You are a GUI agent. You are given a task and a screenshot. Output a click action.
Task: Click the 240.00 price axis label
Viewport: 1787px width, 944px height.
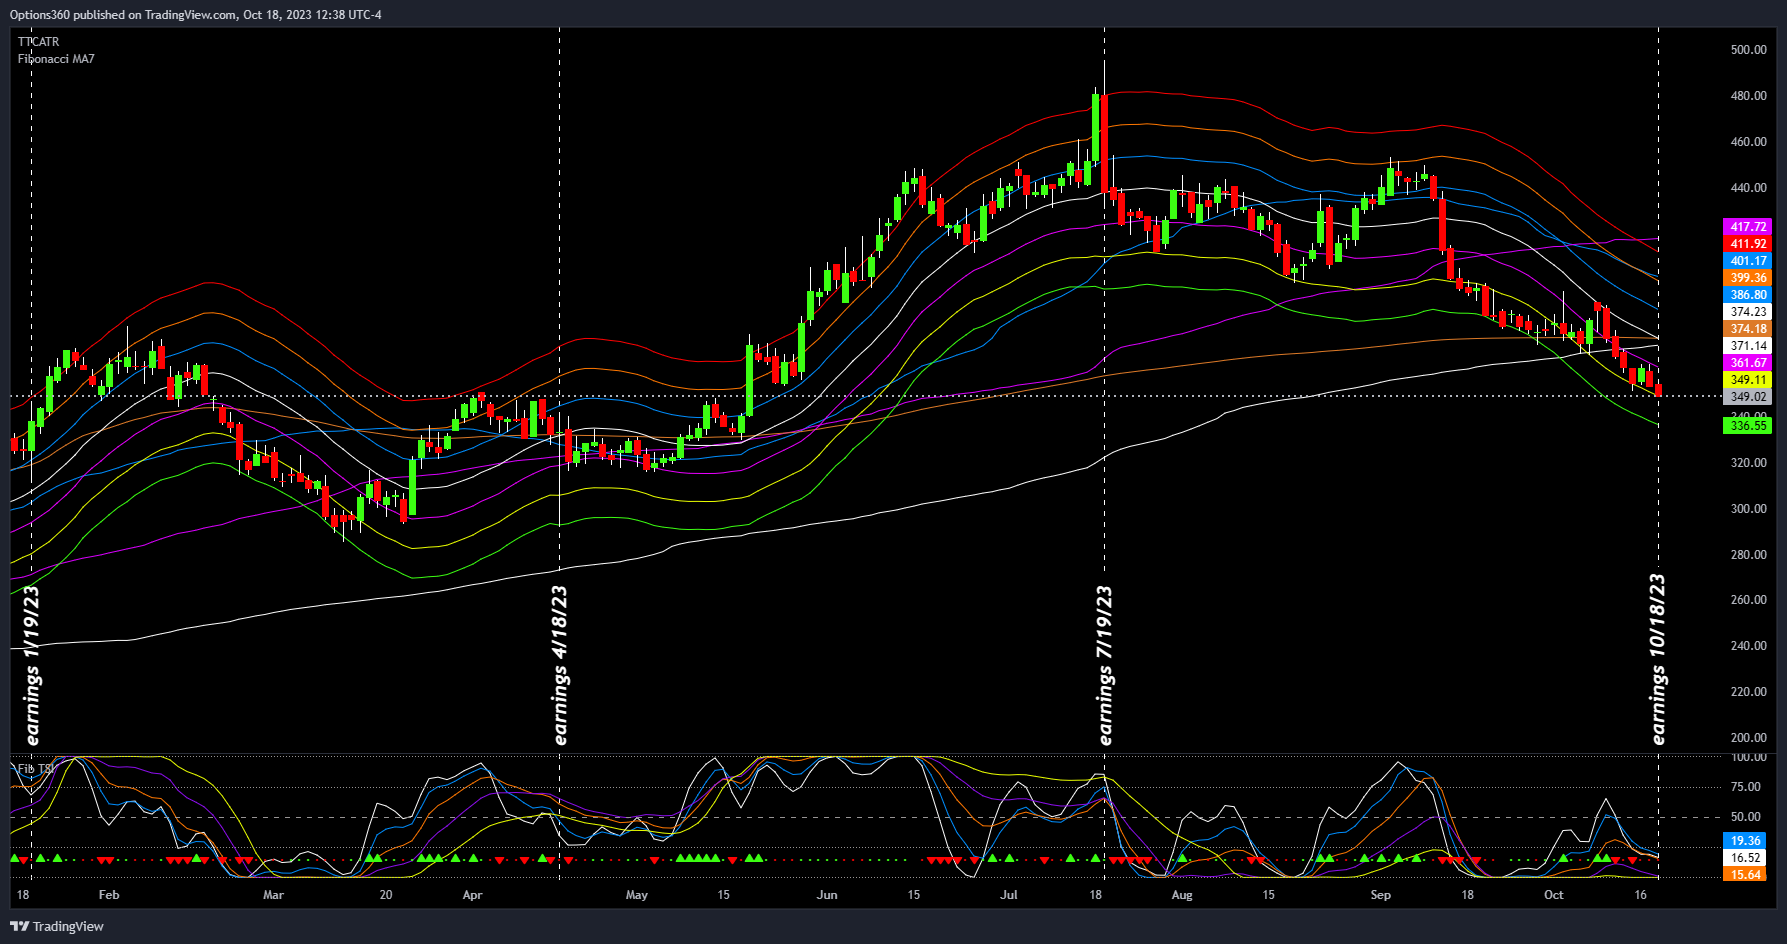pyautogui.click(x=1749, y=646)
